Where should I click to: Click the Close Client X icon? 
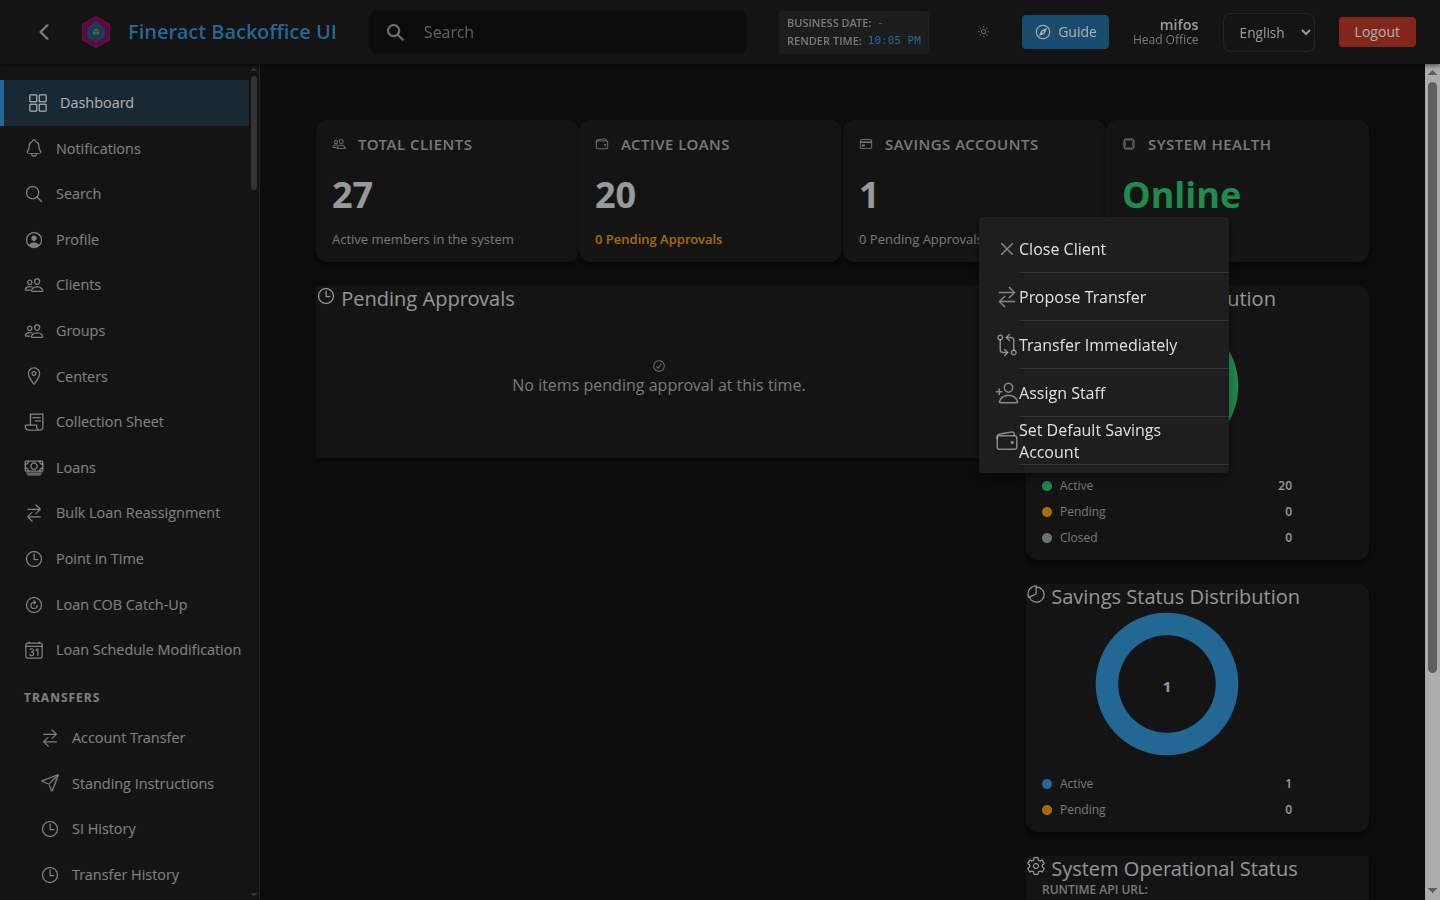(x=1007, y=249)
